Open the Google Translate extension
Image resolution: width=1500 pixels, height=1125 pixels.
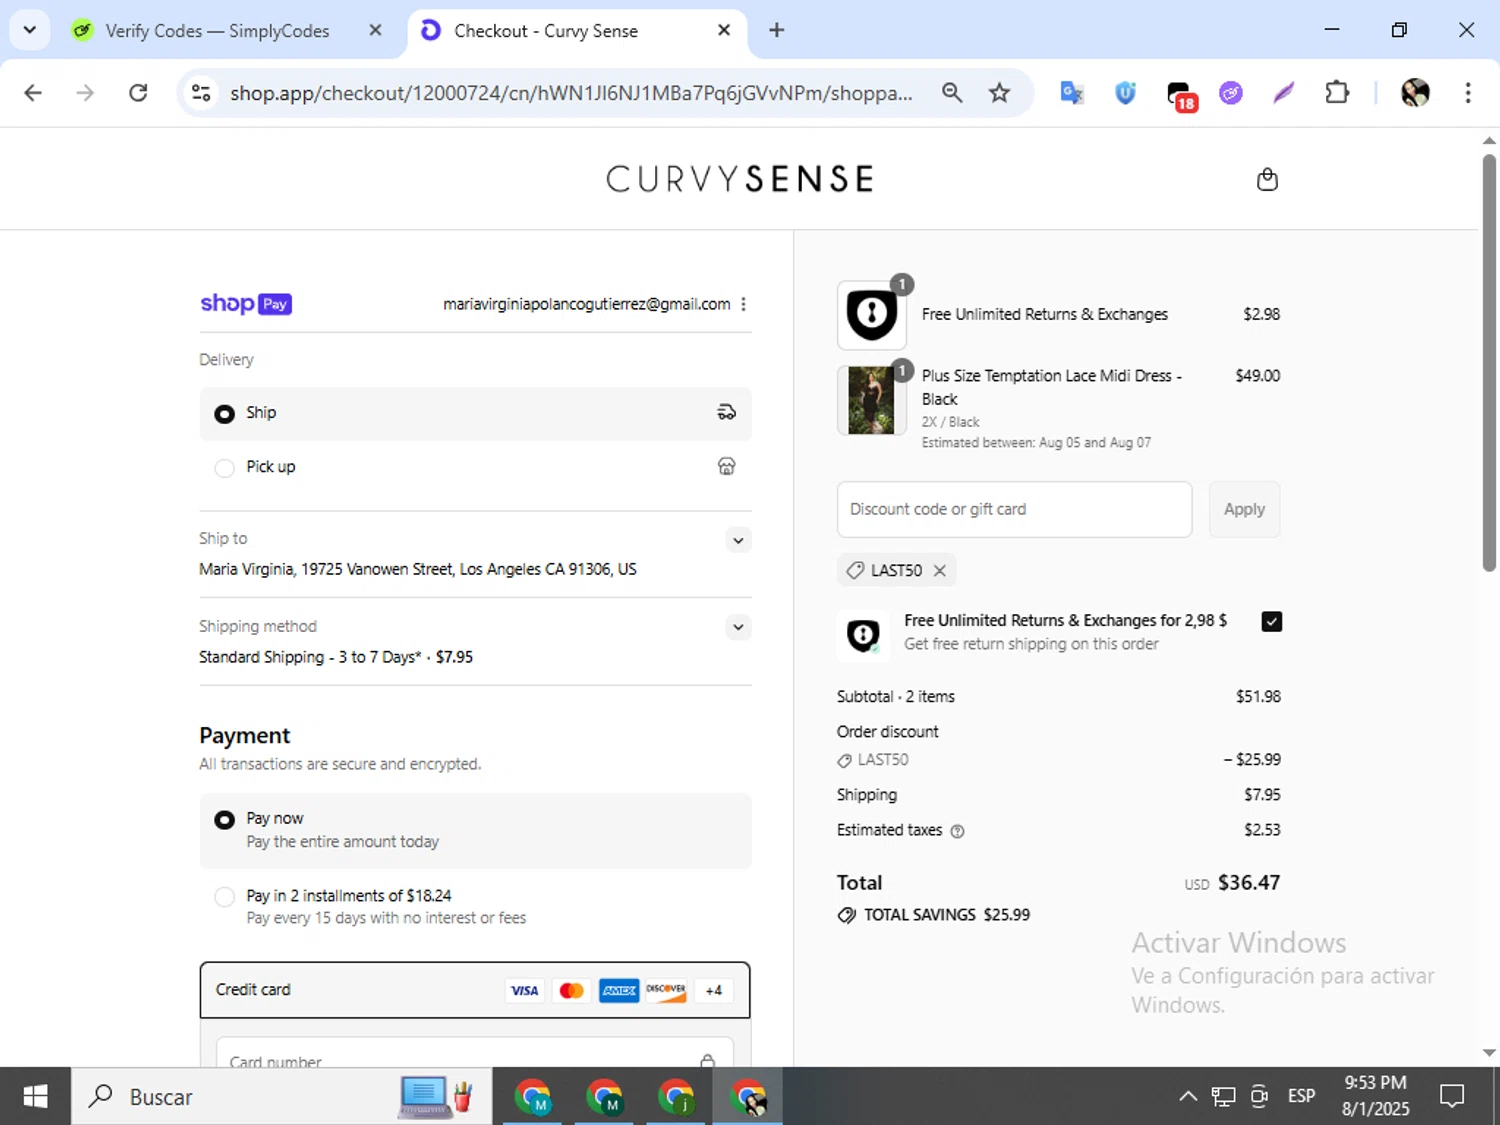1072,93
